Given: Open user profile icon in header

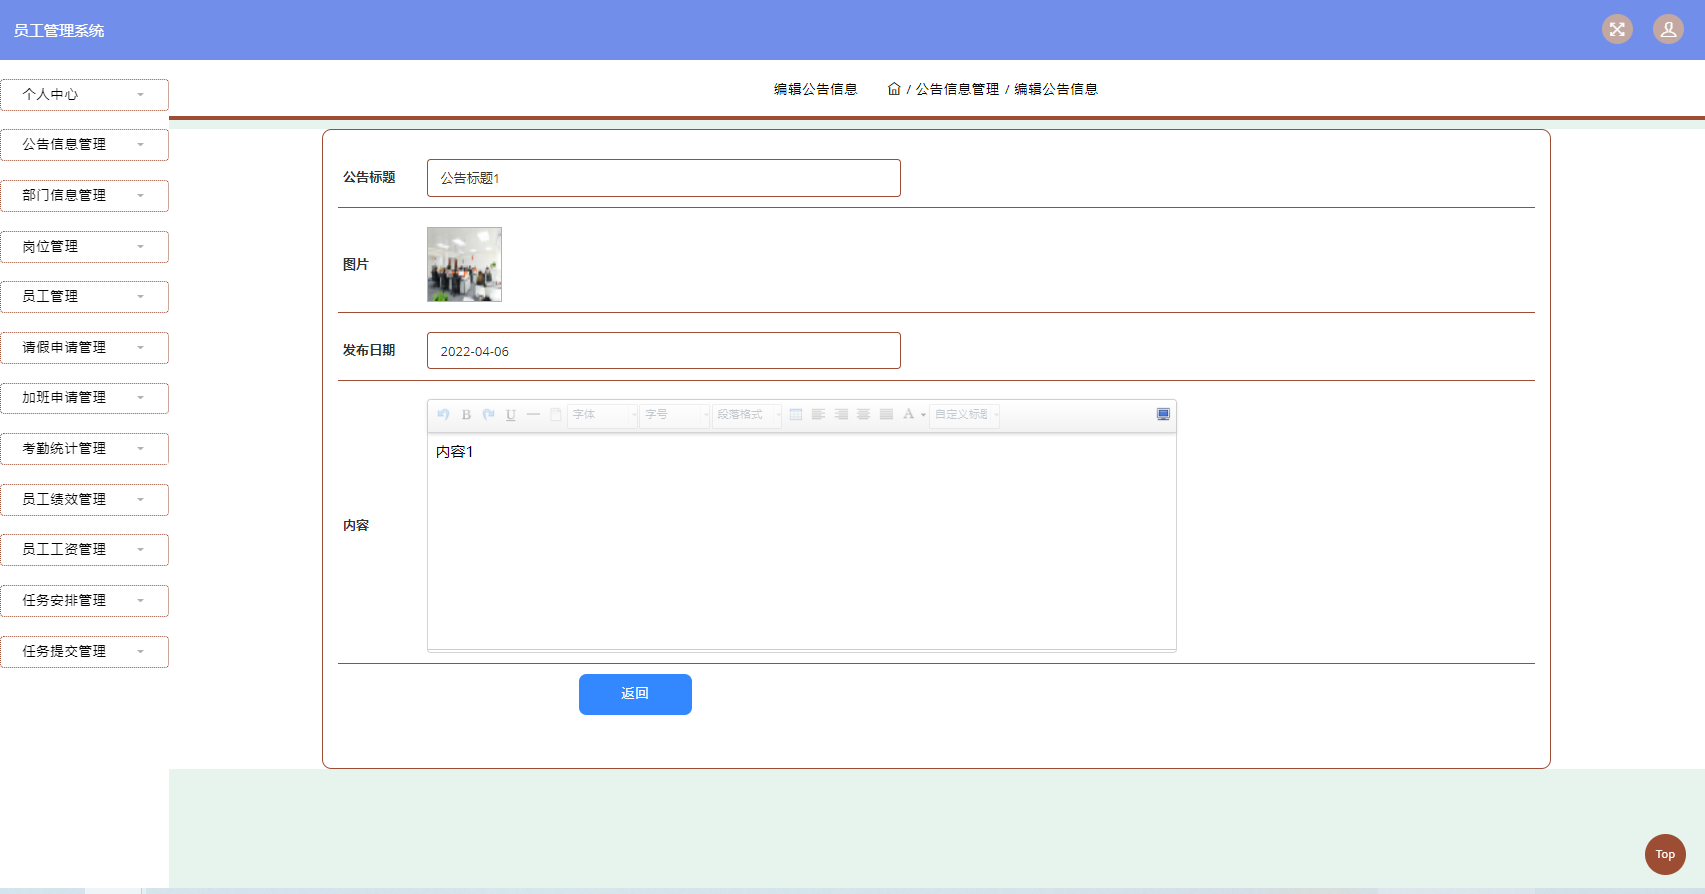Looking at the screenshot, I should pyautogui.click(x=1668, y=29).
